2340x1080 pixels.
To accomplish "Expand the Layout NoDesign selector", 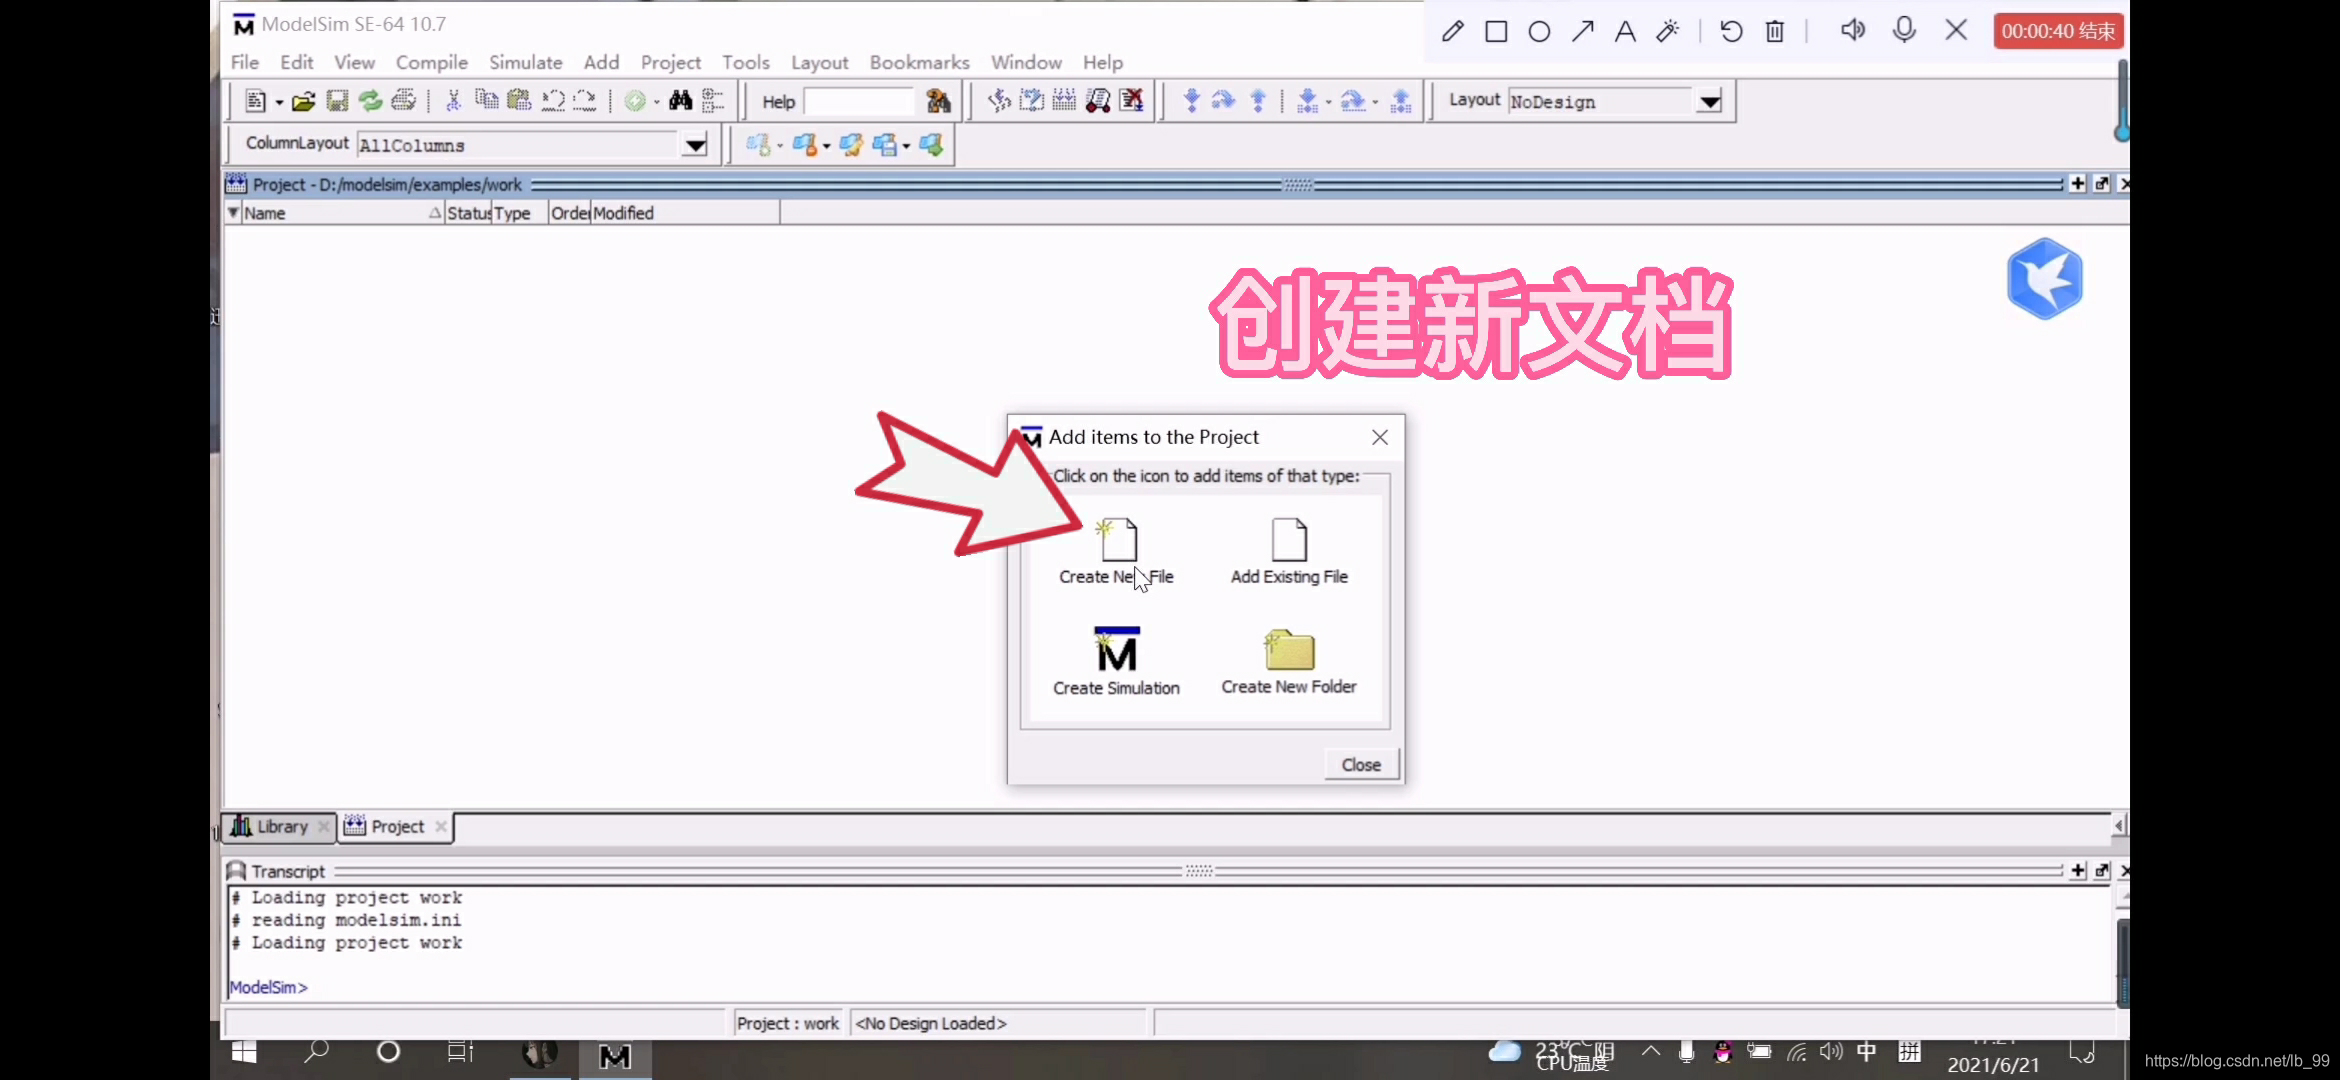I will (1710, 101).
